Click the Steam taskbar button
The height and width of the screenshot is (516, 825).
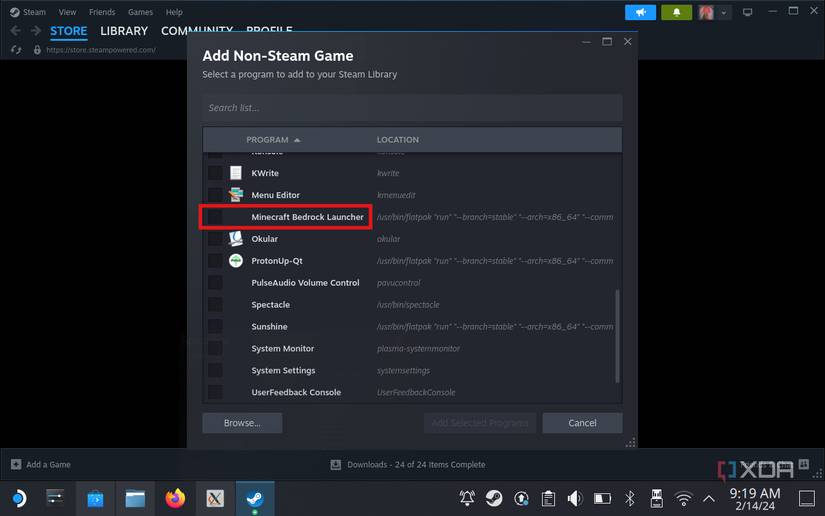[255, 498]
